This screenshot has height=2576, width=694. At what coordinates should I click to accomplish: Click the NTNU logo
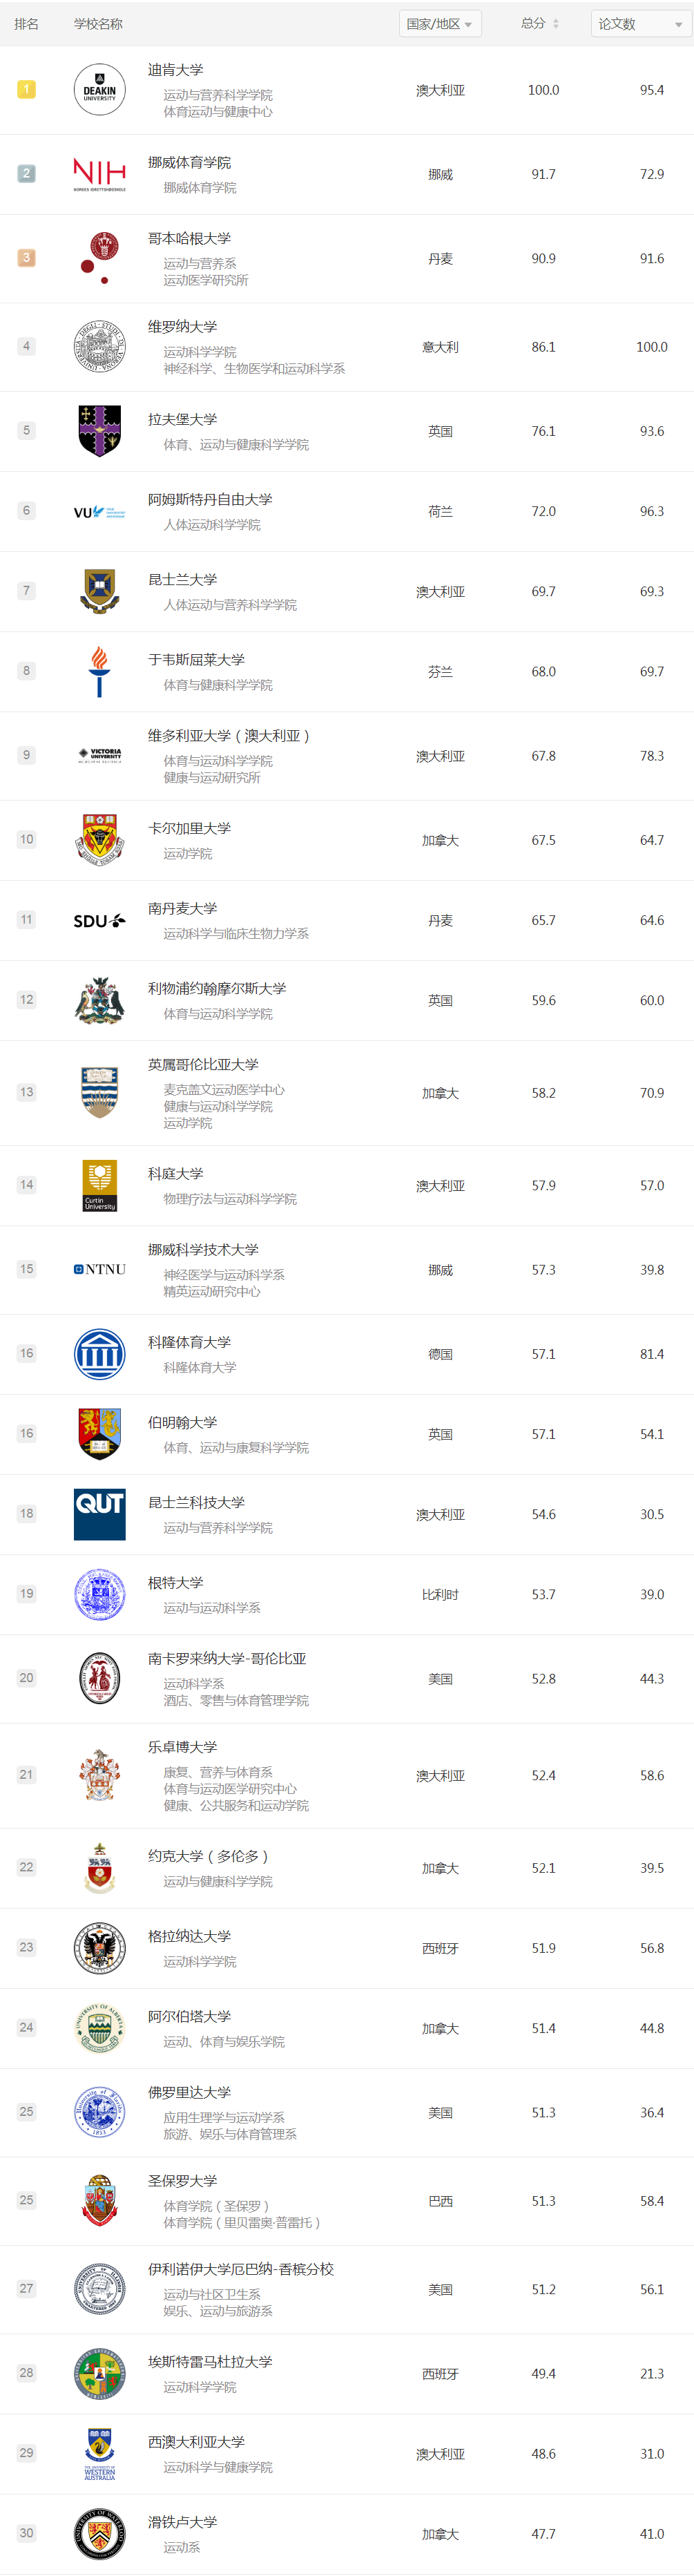(100, 1270)
